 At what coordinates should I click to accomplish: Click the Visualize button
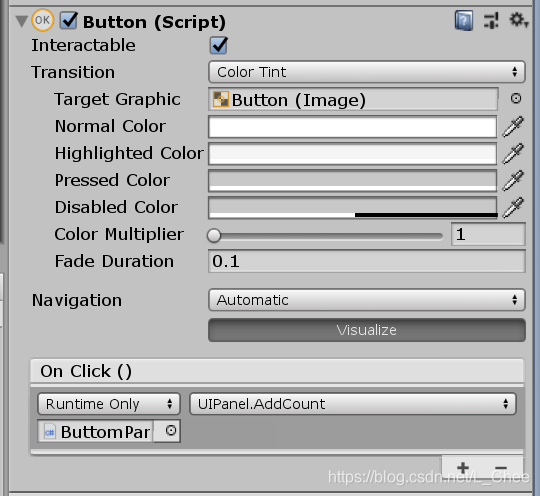coord(367,330)
